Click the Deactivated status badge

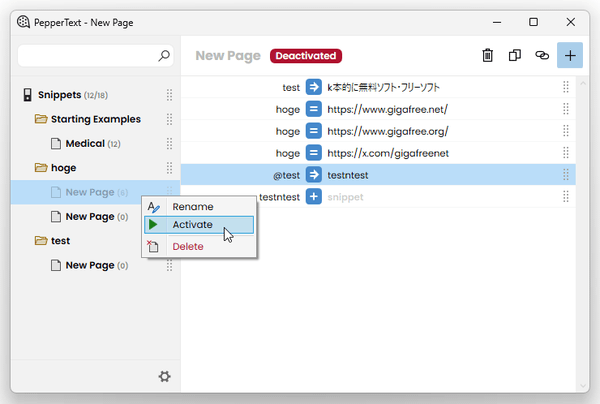click(306, 56)
